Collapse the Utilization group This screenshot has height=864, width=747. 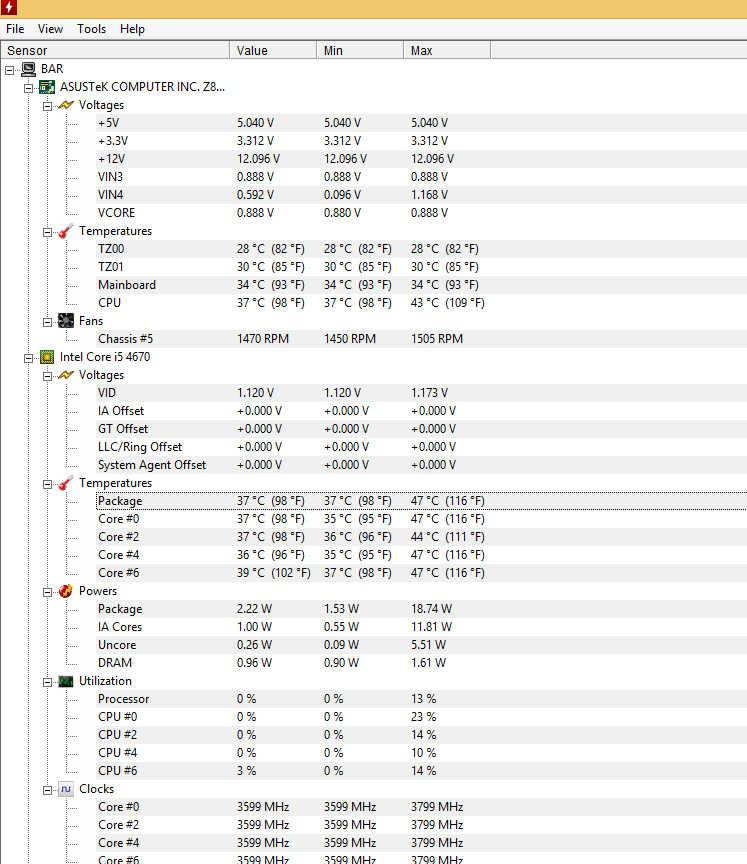(x=47, y=682)
